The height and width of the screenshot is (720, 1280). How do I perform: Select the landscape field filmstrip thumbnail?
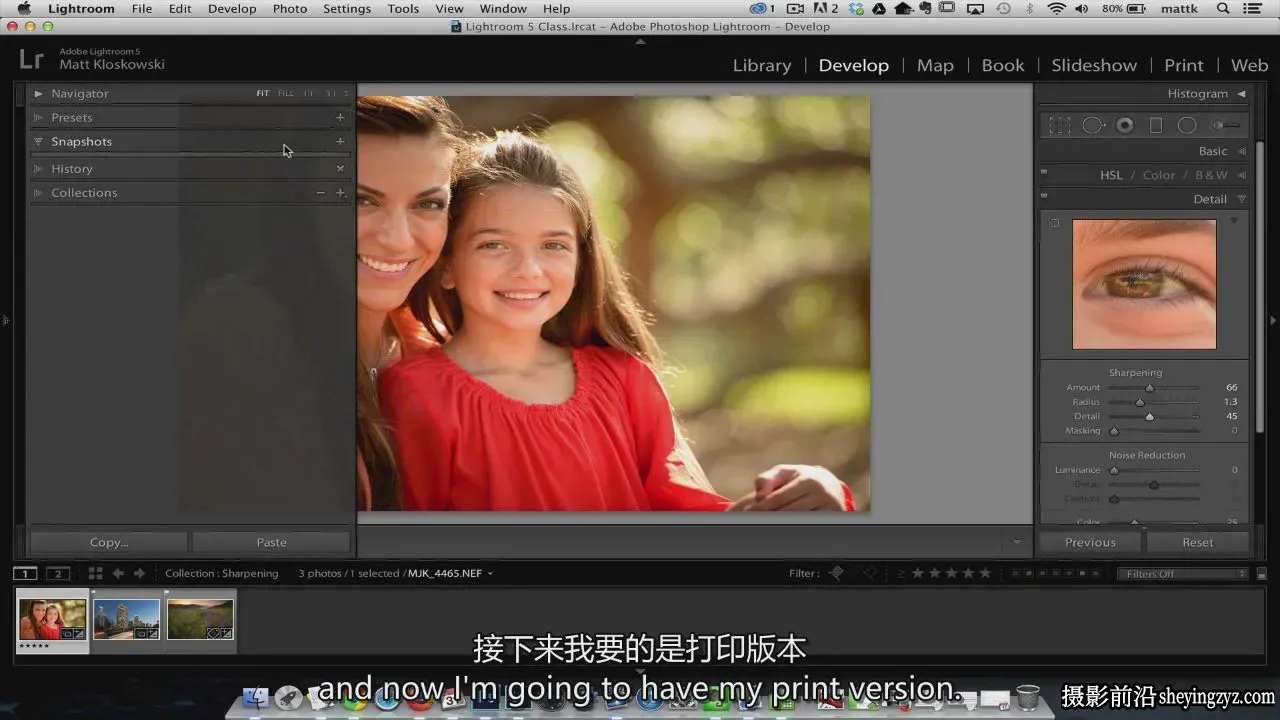click(x=200, y=619)
